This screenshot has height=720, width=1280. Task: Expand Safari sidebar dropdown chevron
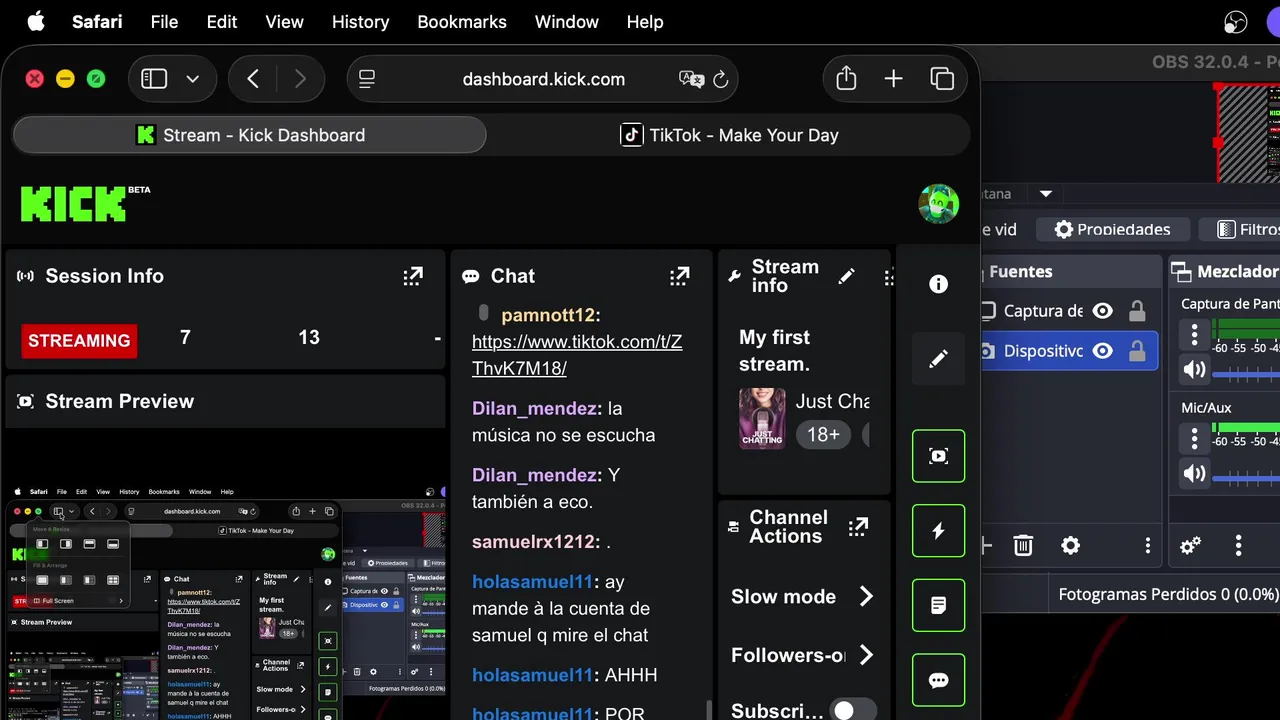(x=193, y=79)
